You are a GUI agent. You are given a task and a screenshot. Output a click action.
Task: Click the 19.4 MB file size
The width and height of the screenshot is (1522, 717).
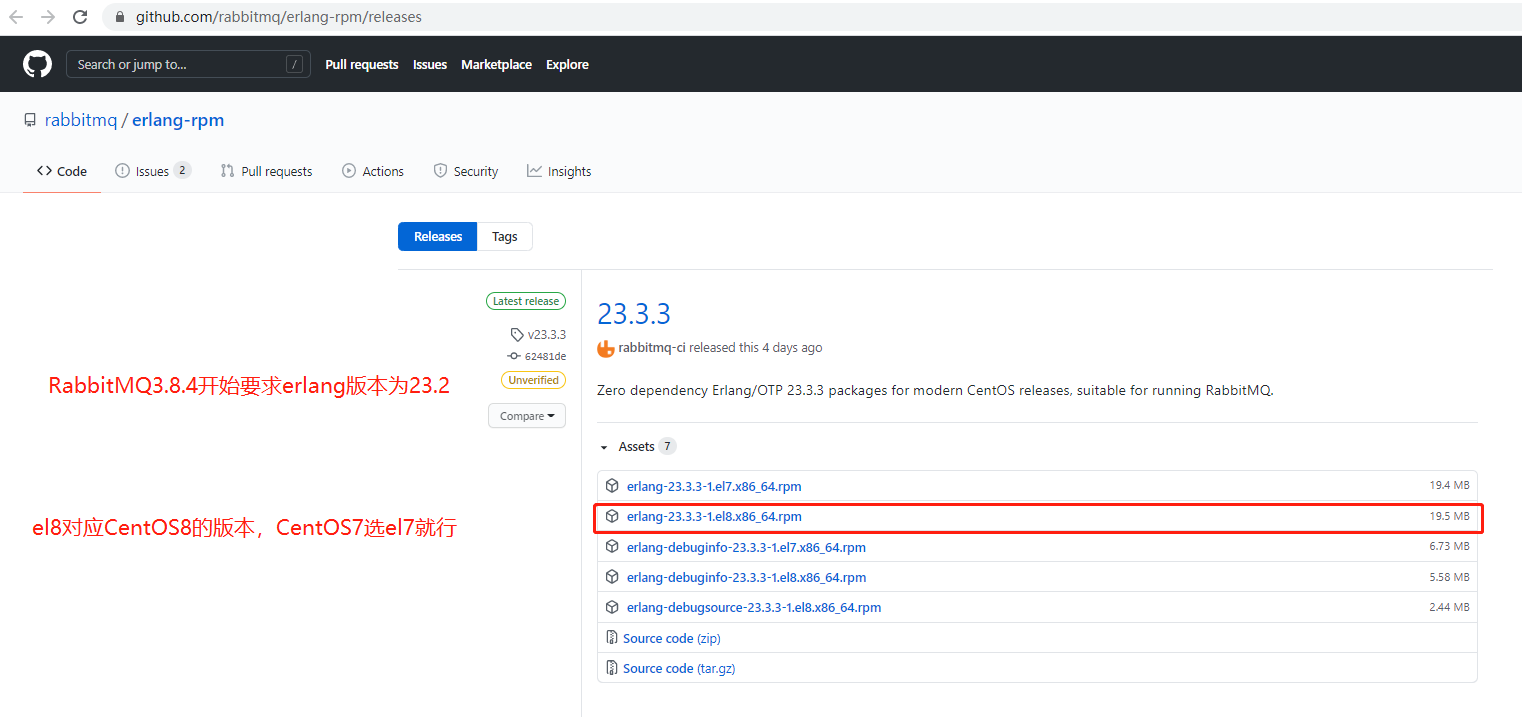pos(1449,485)
